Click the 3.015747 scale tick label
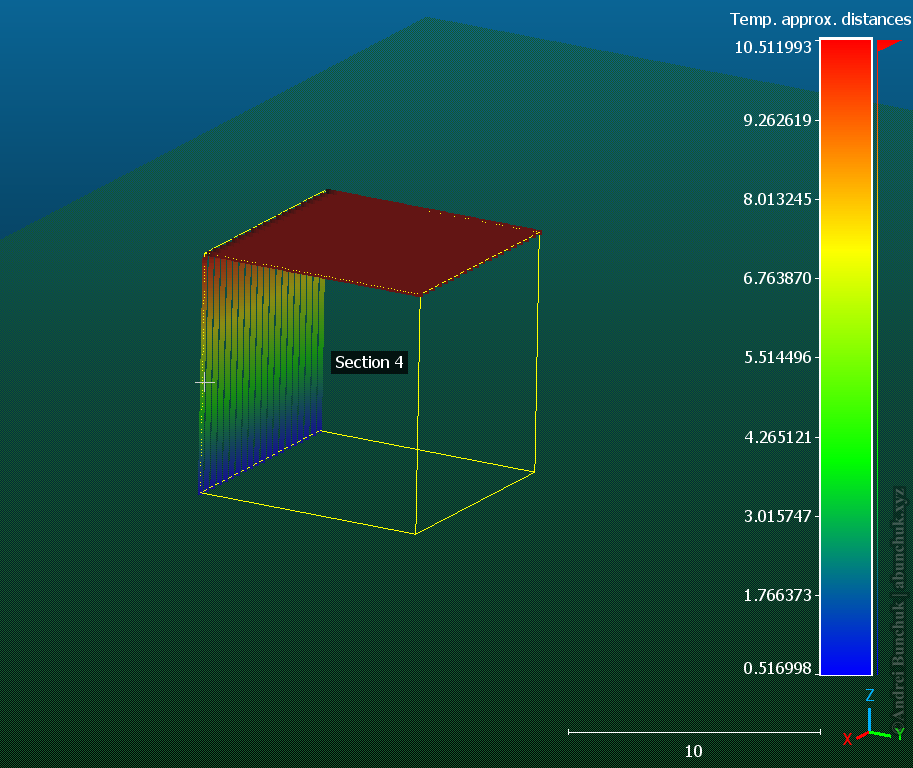 pos(776,516)
